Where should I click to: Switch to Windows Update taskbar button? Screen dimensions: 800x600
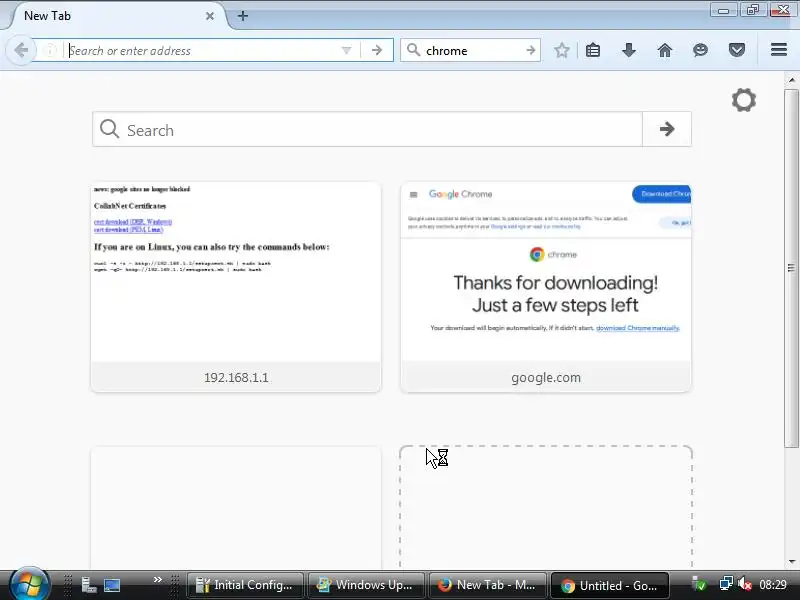click(x=365, y=585)
